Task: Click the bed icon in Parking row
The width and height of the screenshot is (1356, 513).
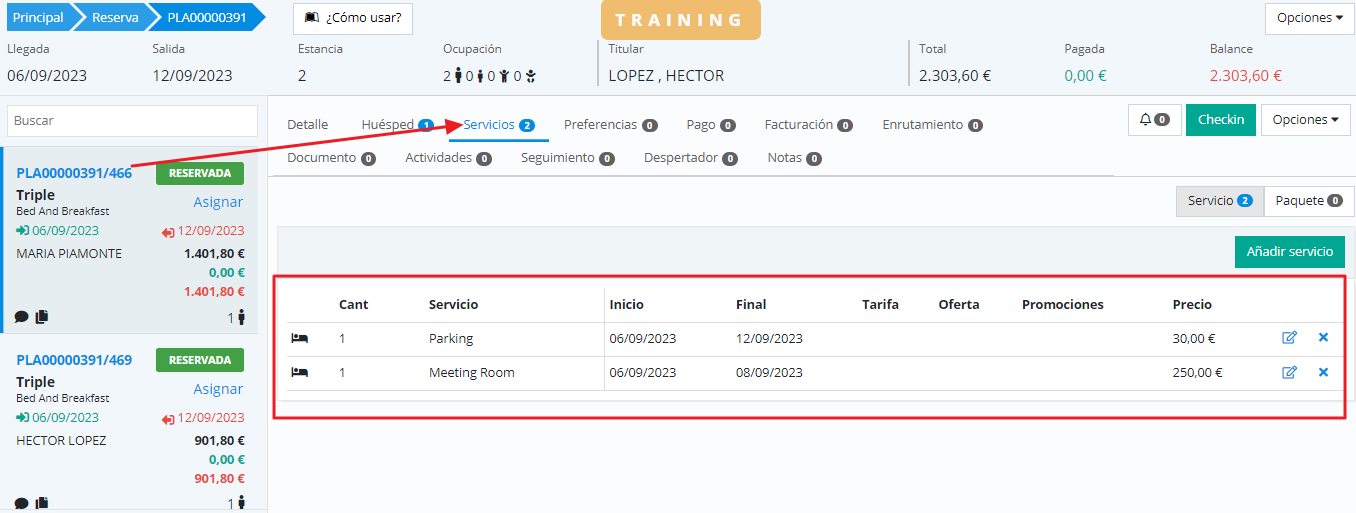Action: click(299, 339)
